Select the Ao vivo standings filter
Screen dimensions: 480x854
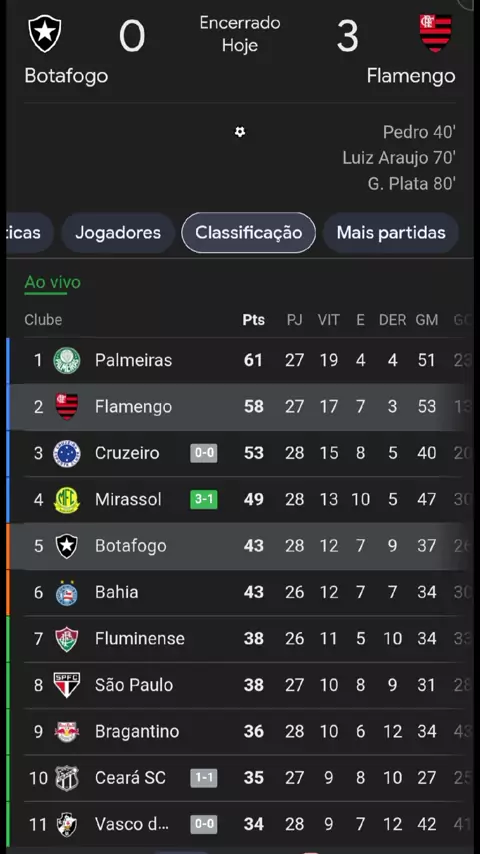tap(52, 283)
